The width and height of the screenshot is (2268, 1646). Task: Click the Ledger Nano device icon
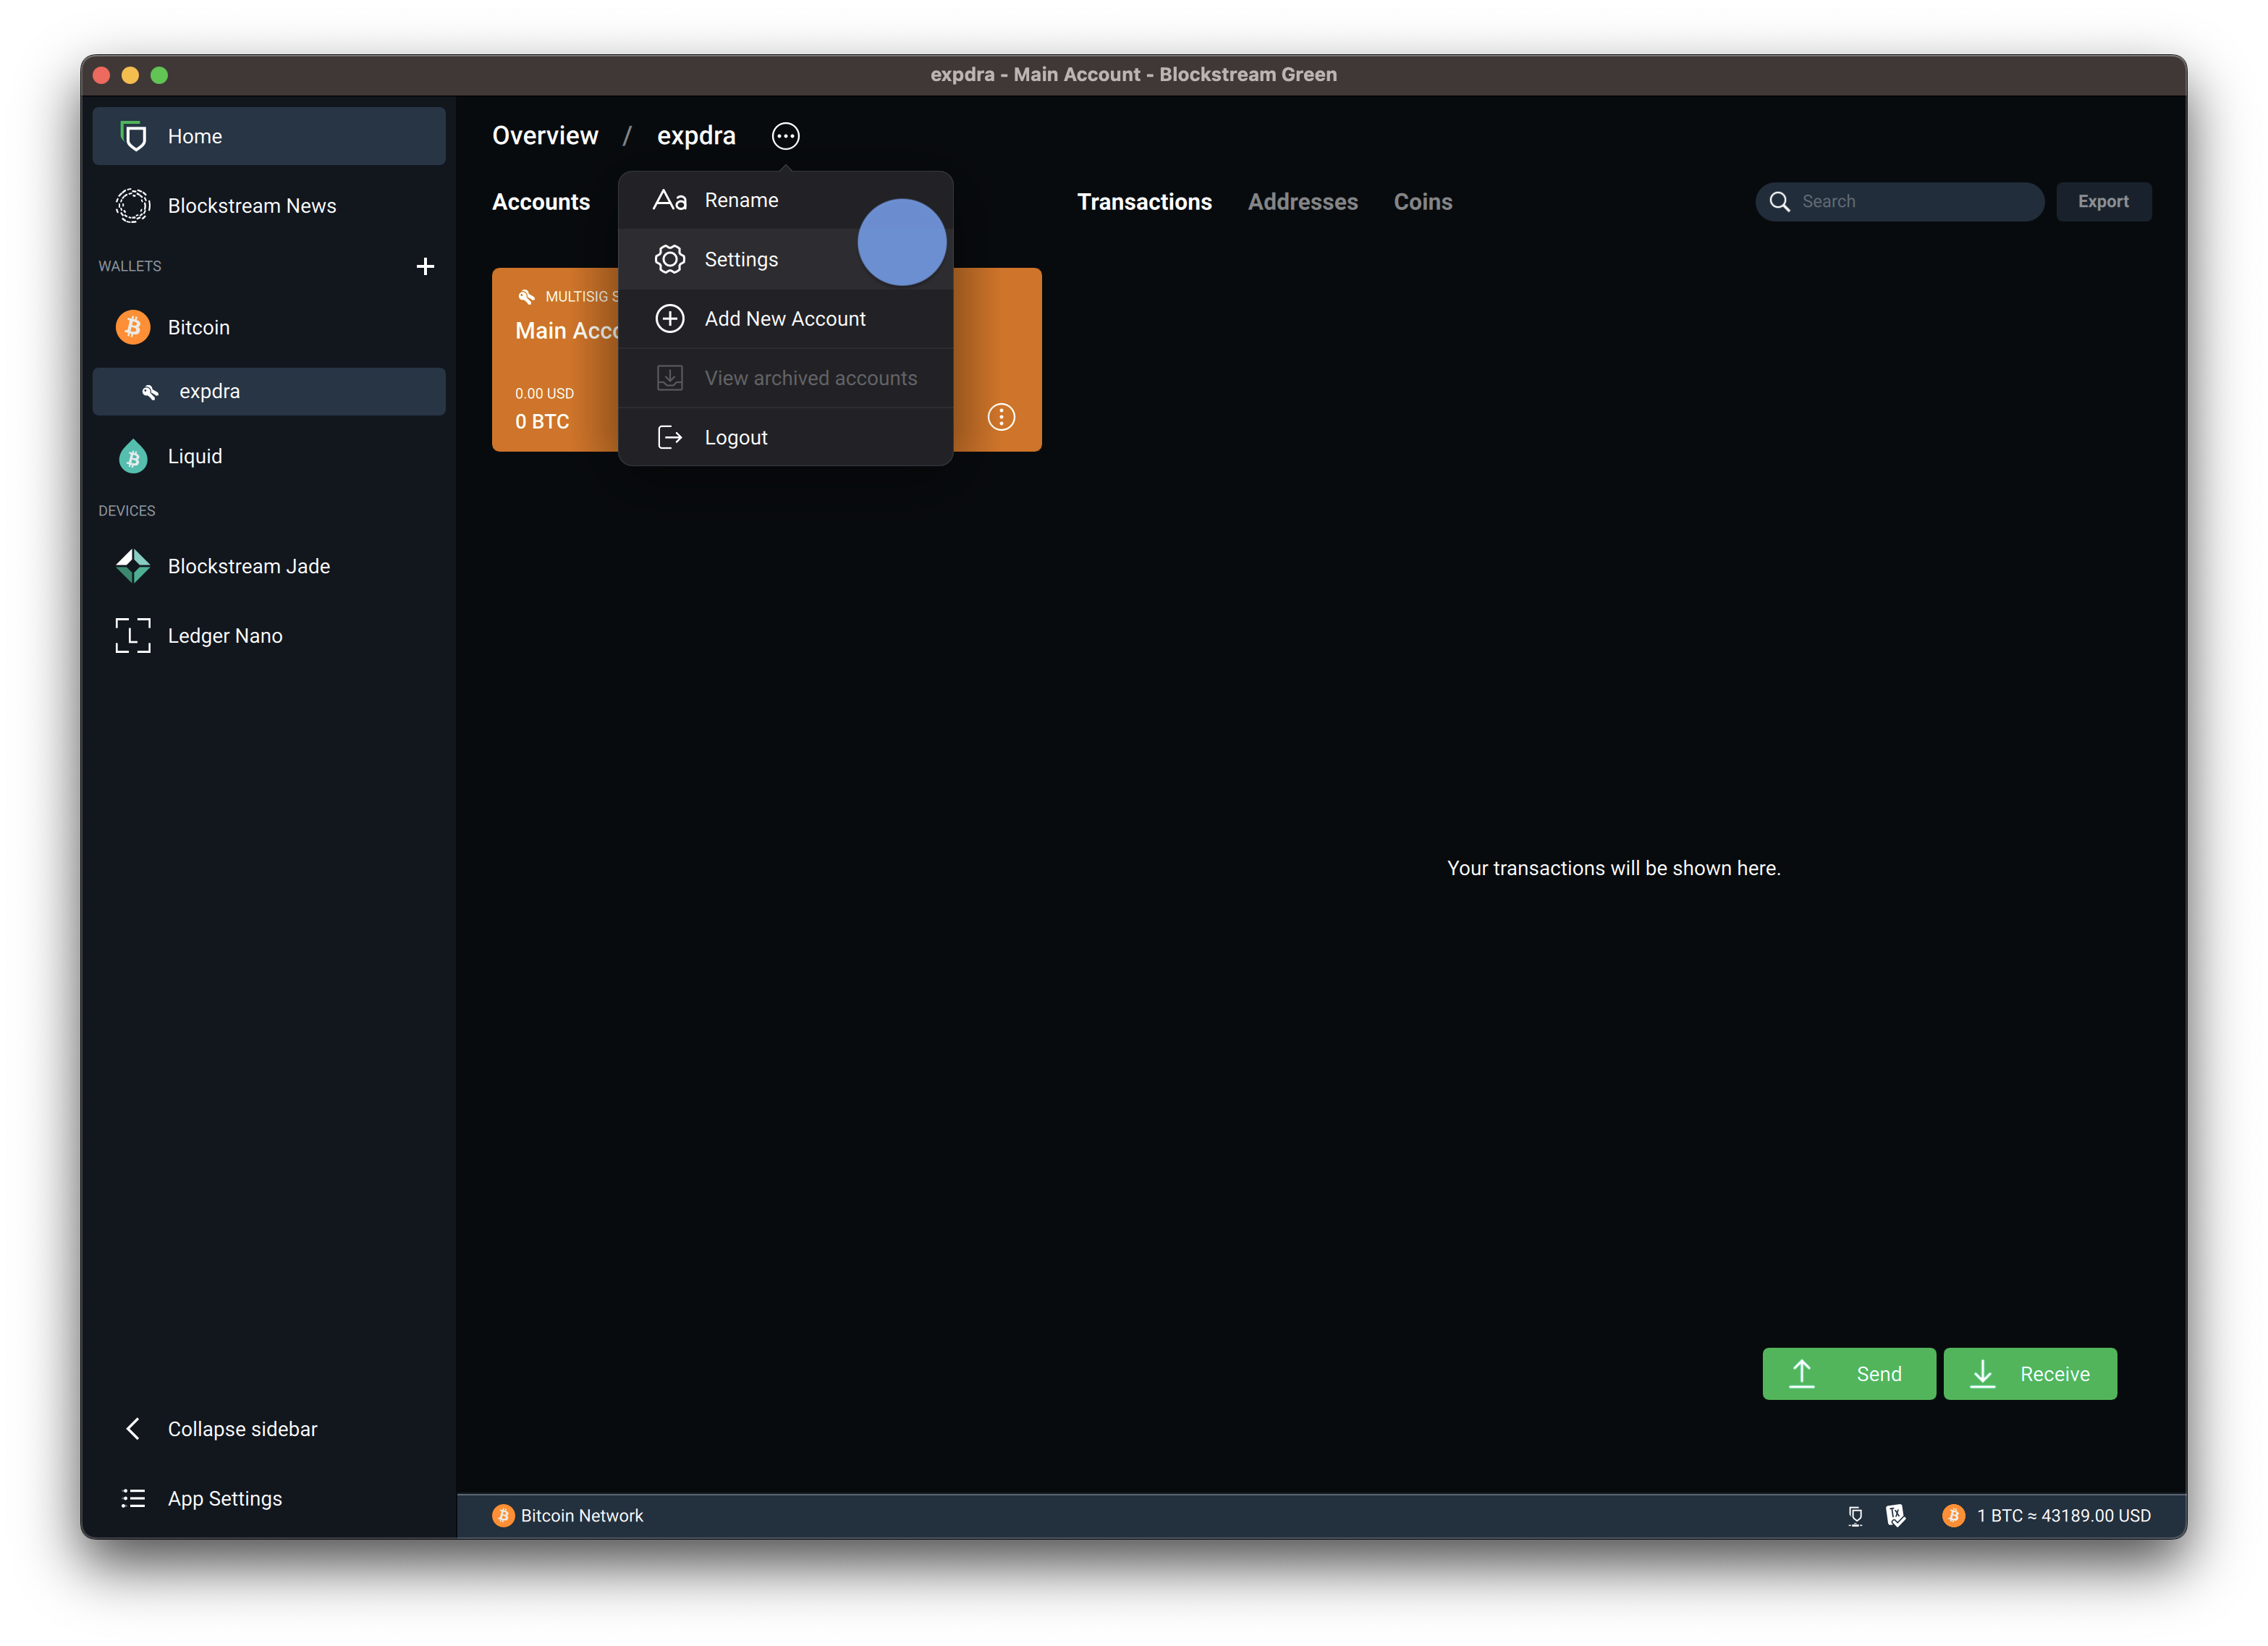pyautogui.click(x=133, y=635)
